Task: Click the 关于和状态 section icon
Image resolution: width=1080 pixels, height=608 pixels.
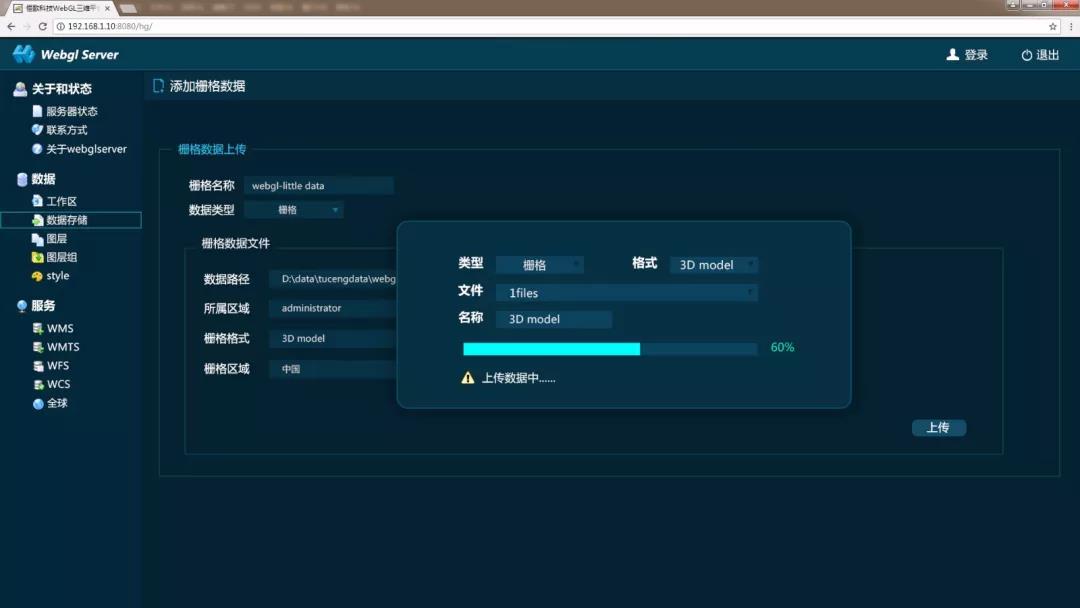Action: tap(20, 89)
